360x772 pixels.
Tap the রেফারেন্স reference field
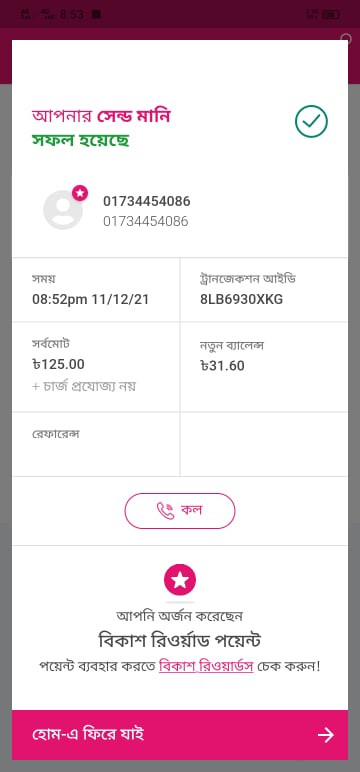96,445
